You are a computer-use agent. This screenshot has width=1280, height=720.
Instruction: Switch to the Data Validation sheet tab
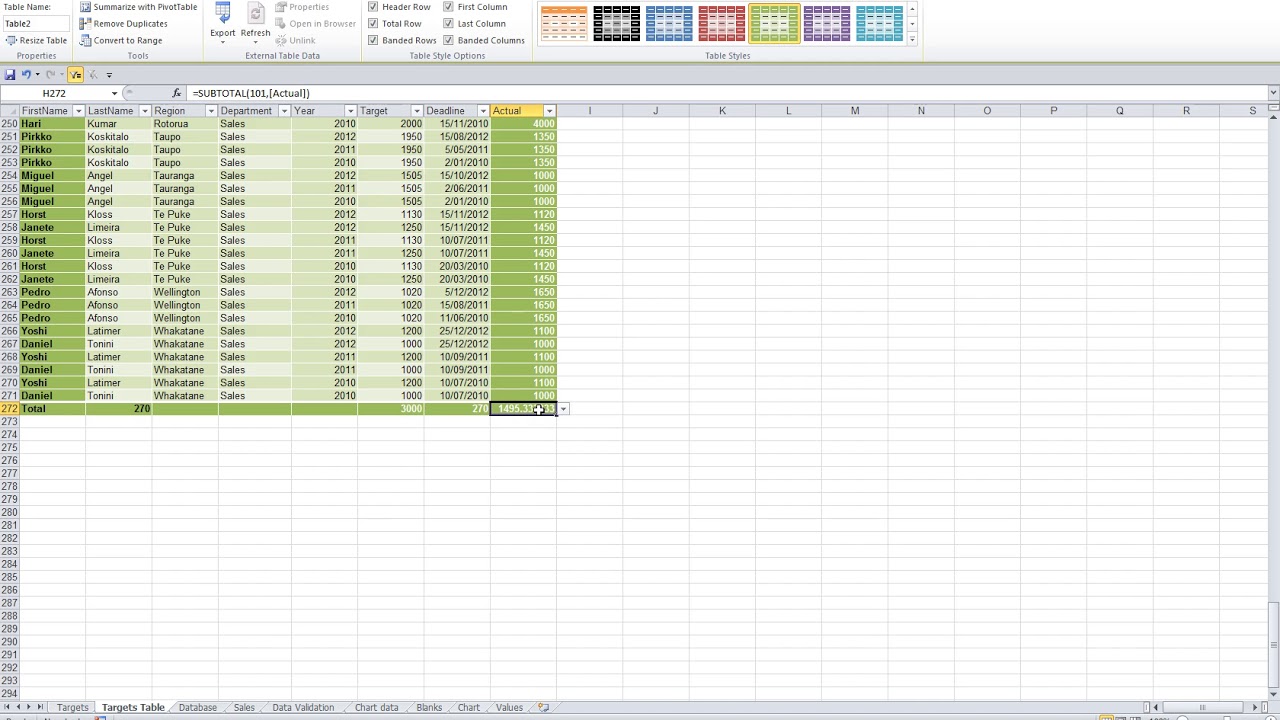pos(303,708)
